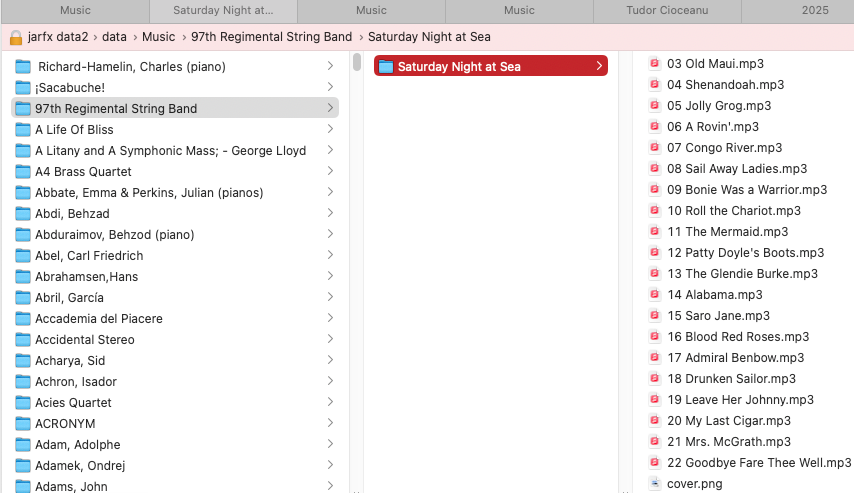Click the ACRONYM folder icon
This screenshot has height=493, width=854.
(x=23, y=424)
